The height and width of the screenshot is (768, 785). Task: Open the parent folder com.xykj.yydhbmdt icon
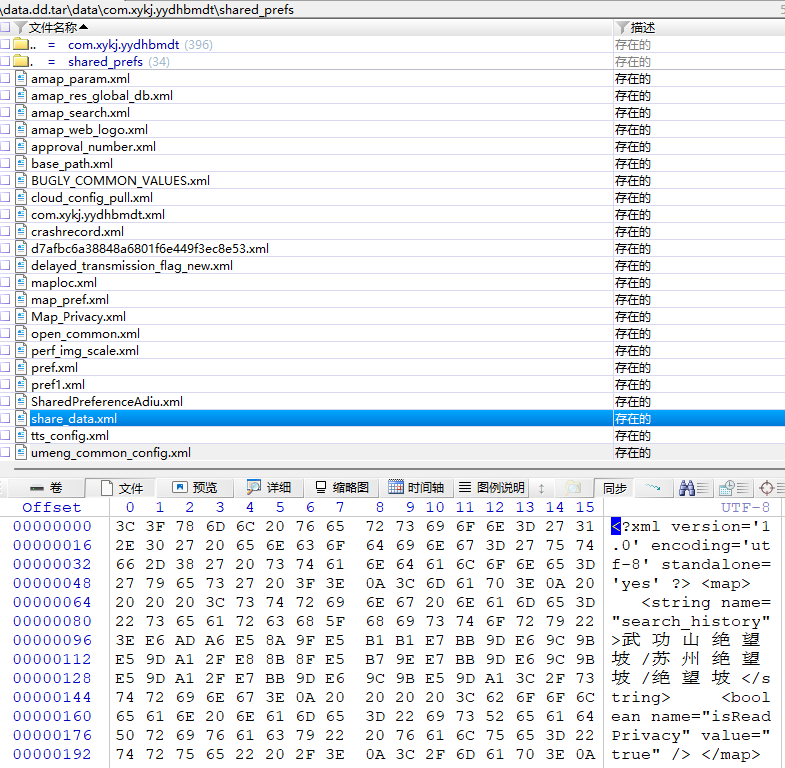pos(21,45)
